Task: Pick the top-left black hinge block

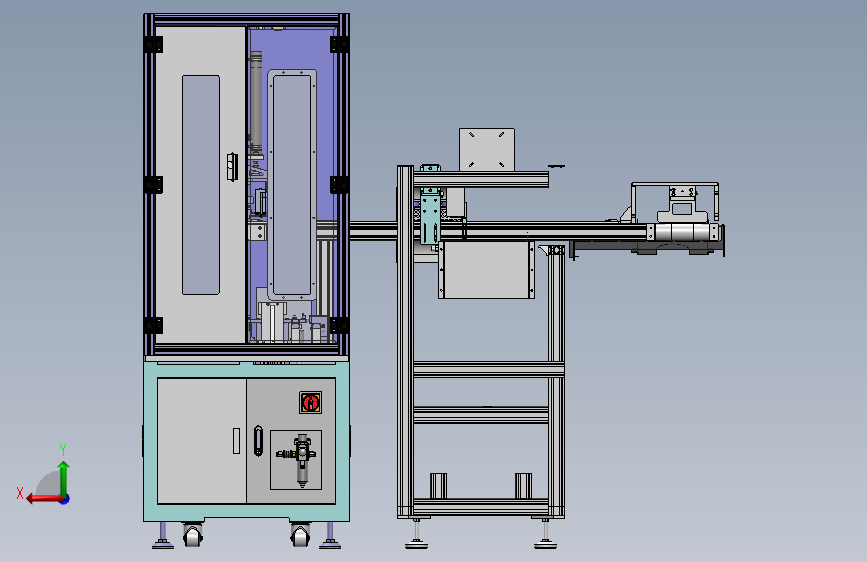Action: tap(153, 44)
